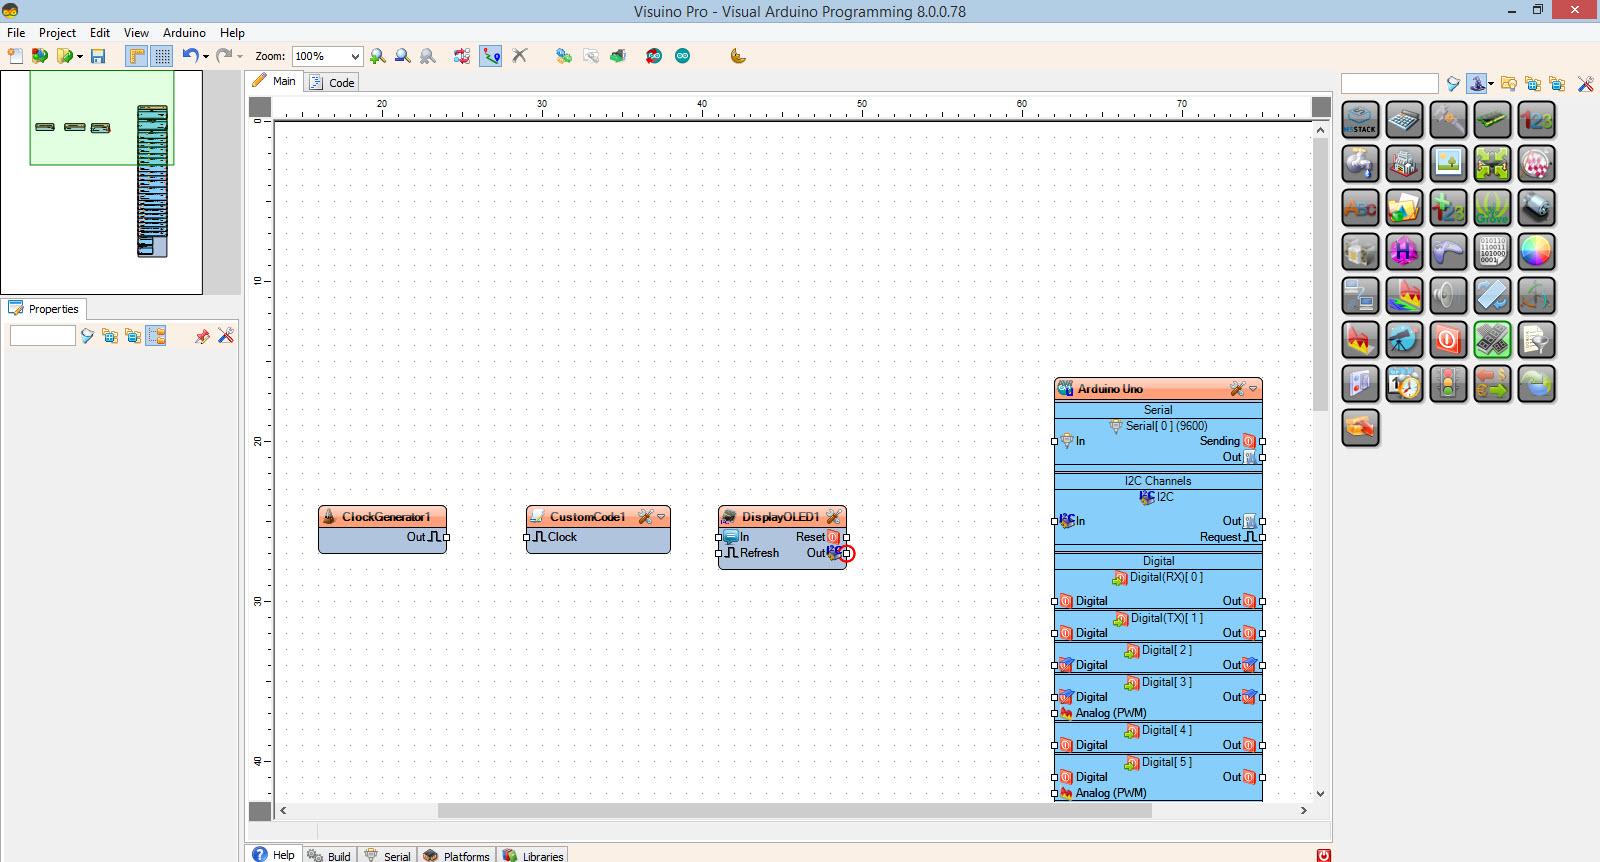Open the alarm clock date/time category
The height and width of the screenshot is (862, 1600).
1404,384
